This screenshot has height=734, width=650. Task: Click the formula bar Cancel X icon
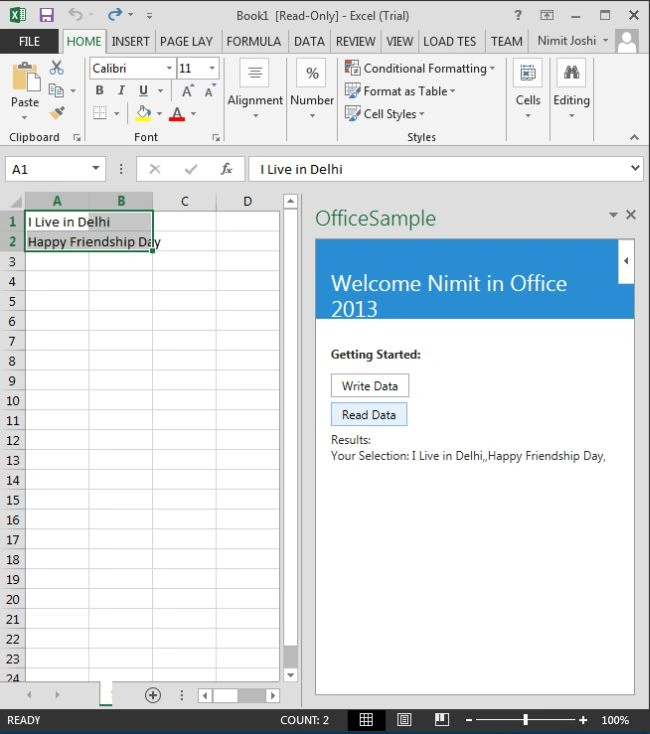155,169
